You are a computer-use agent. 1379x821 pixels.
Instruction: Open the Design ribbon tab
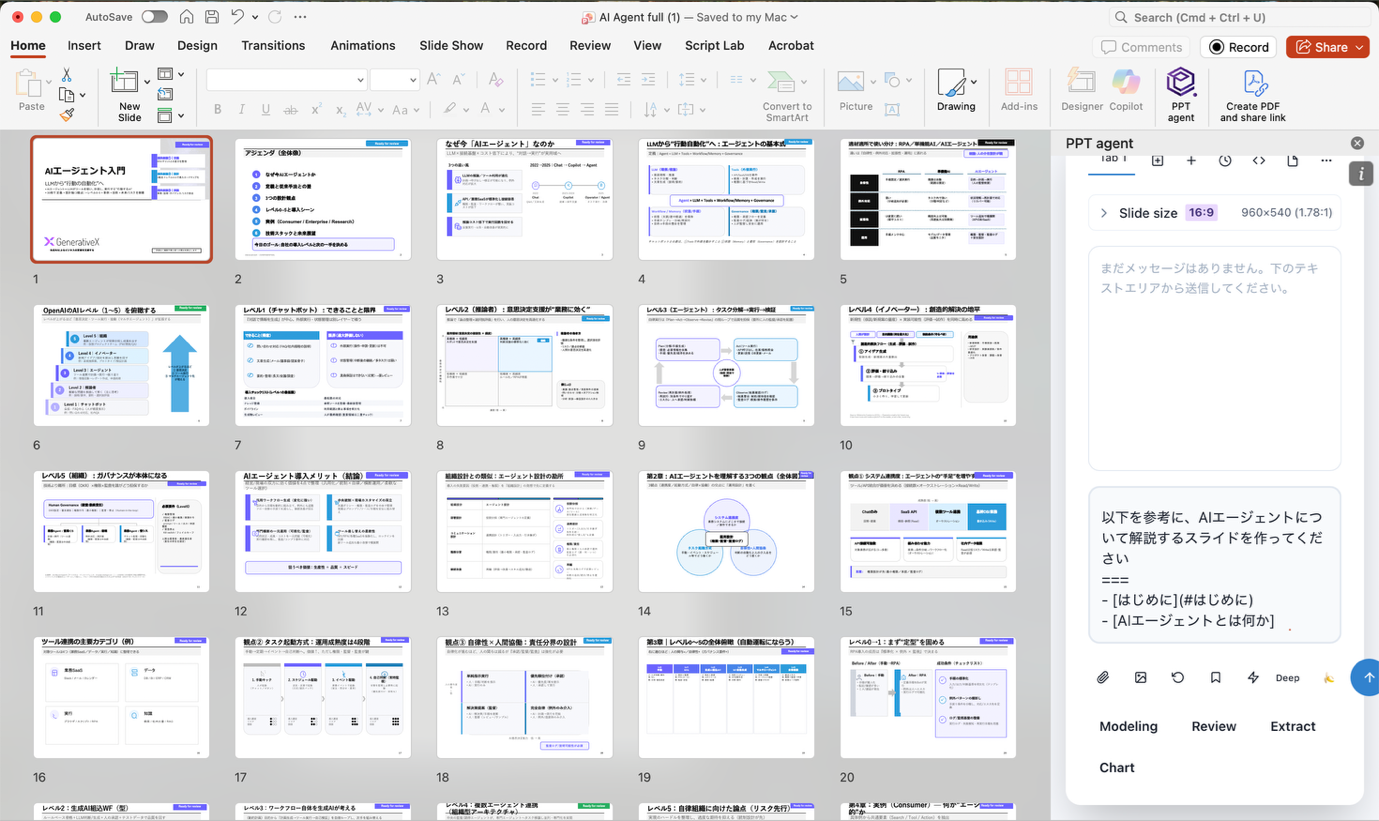coord(197,45)
